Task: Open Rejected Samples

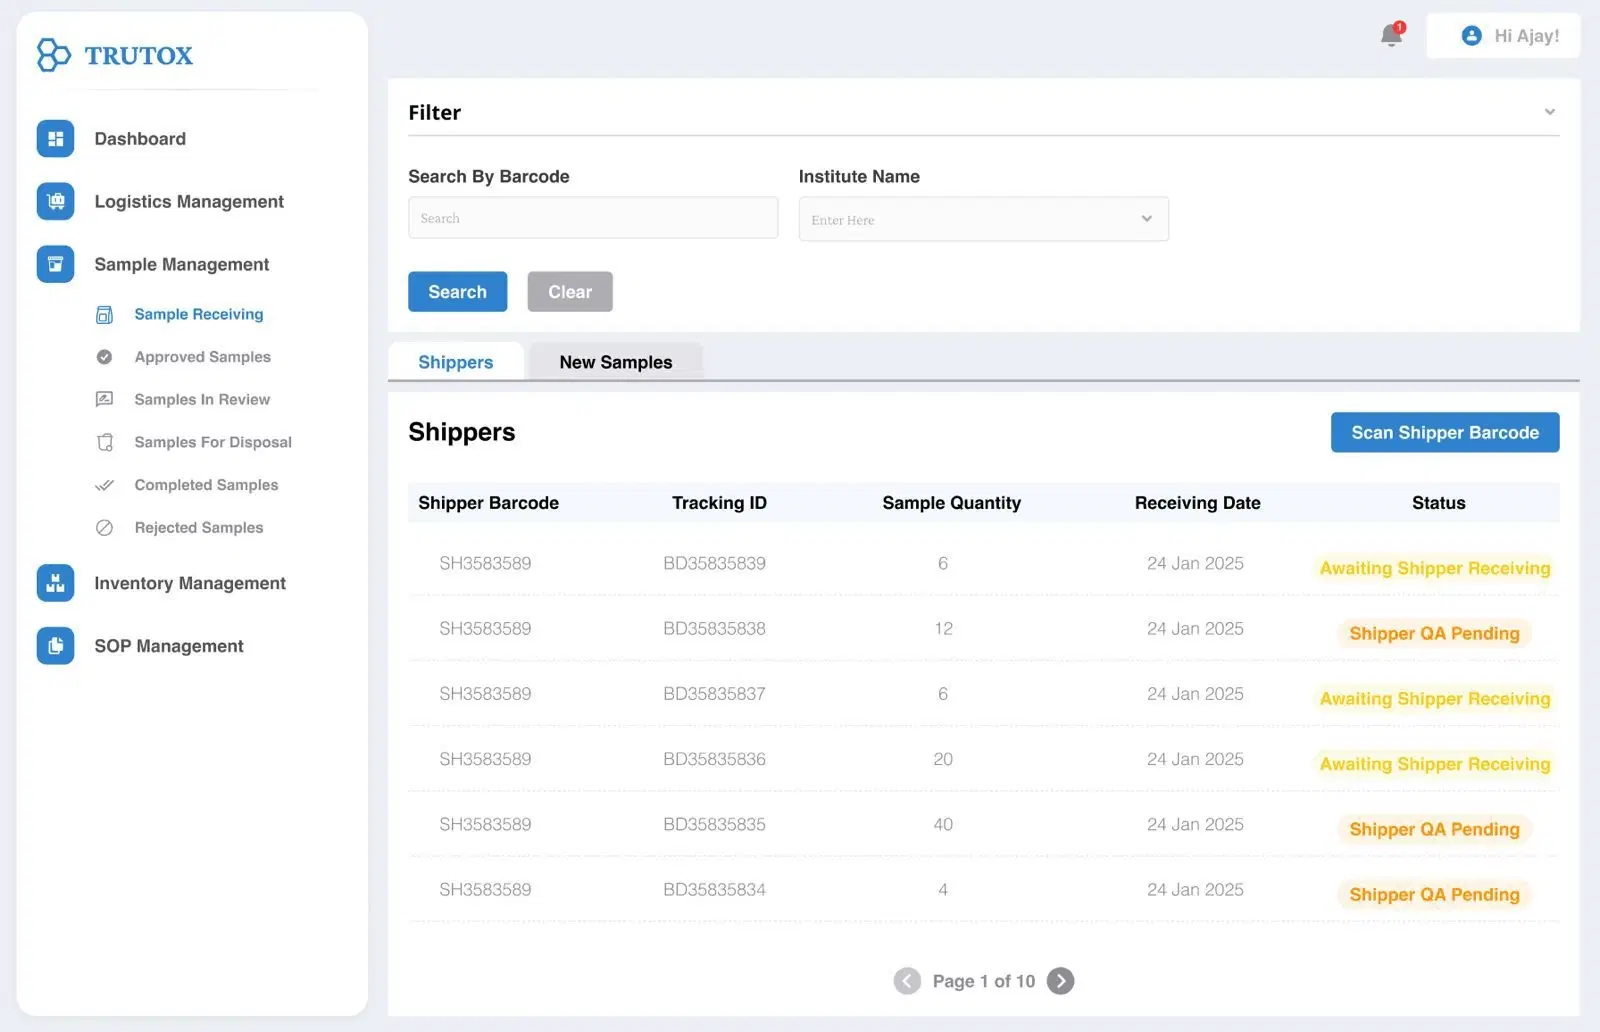Action: pyautogui.click(x=198, y=527)
